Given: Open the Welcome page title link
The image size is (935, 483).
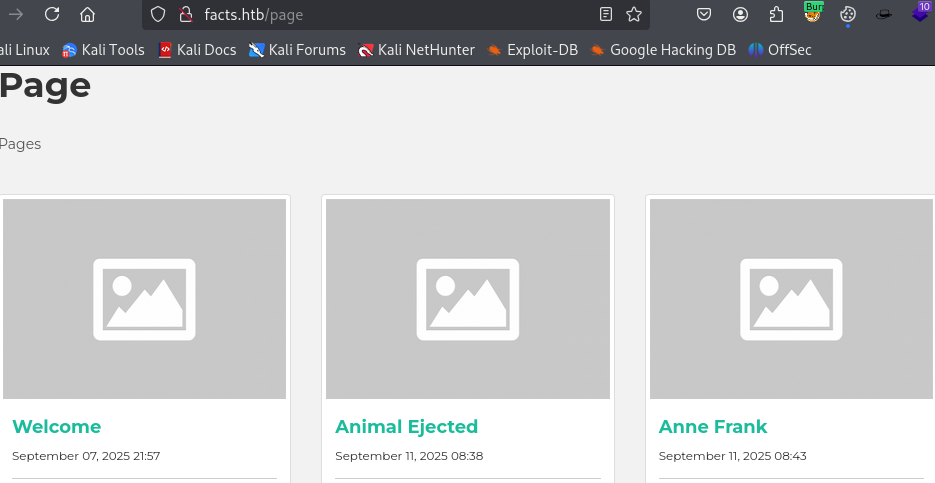Looking at the screenshot, I should [x=57, y=426].
